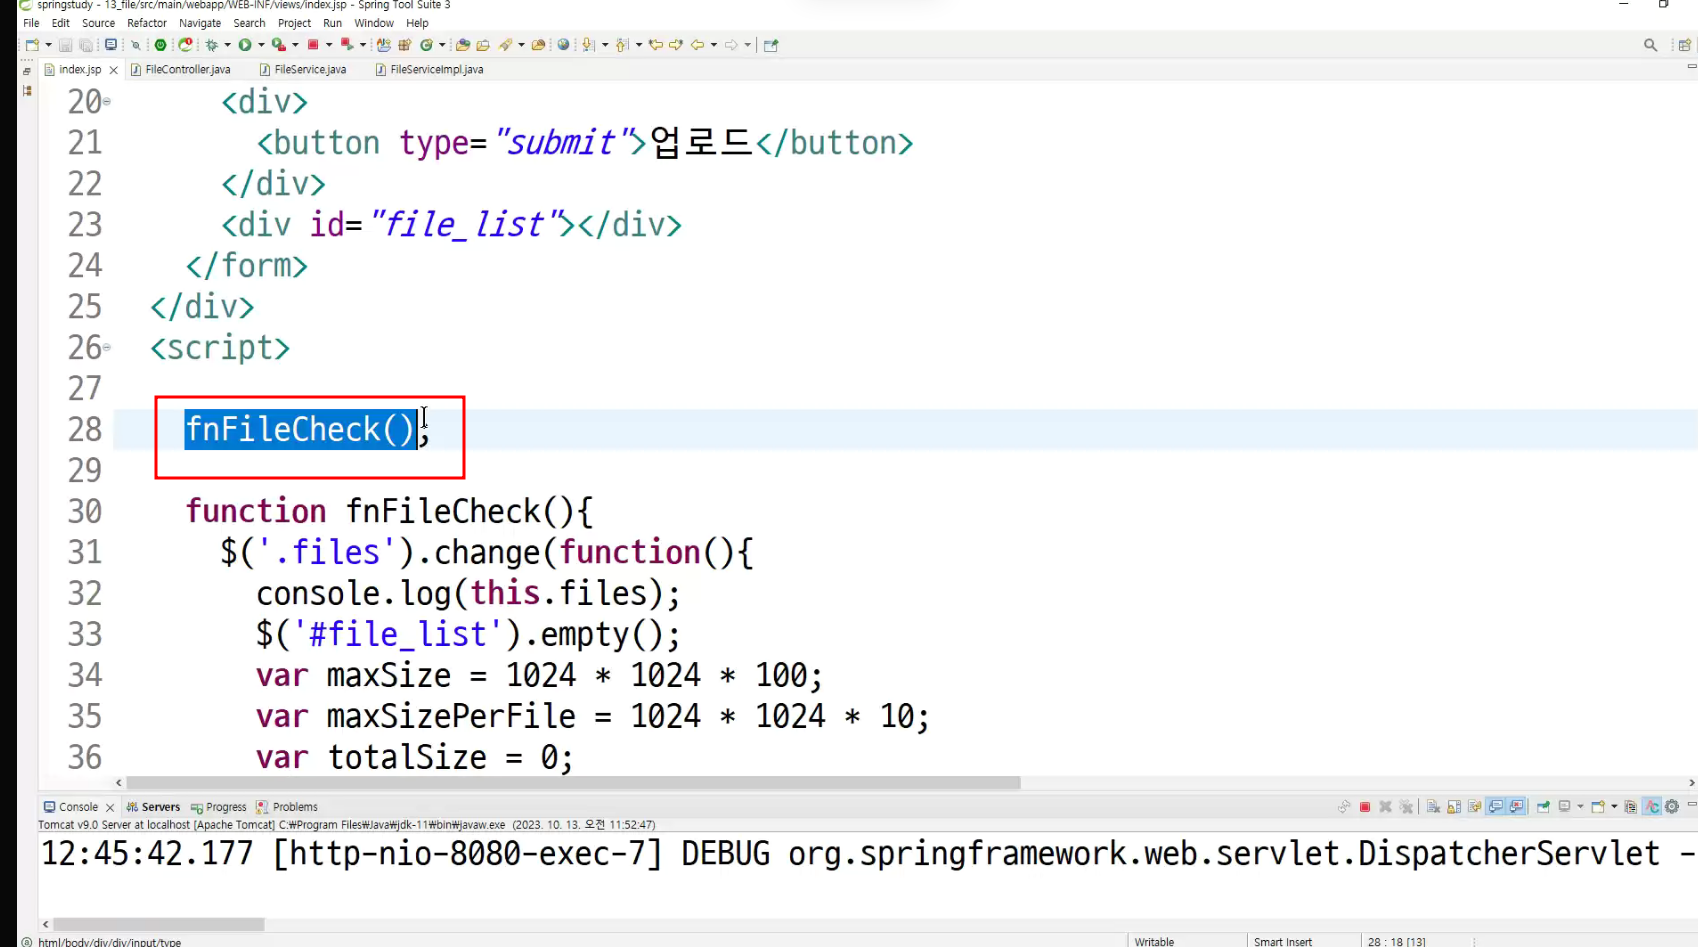Click the New Java Class icon

(x=426, y=45)
